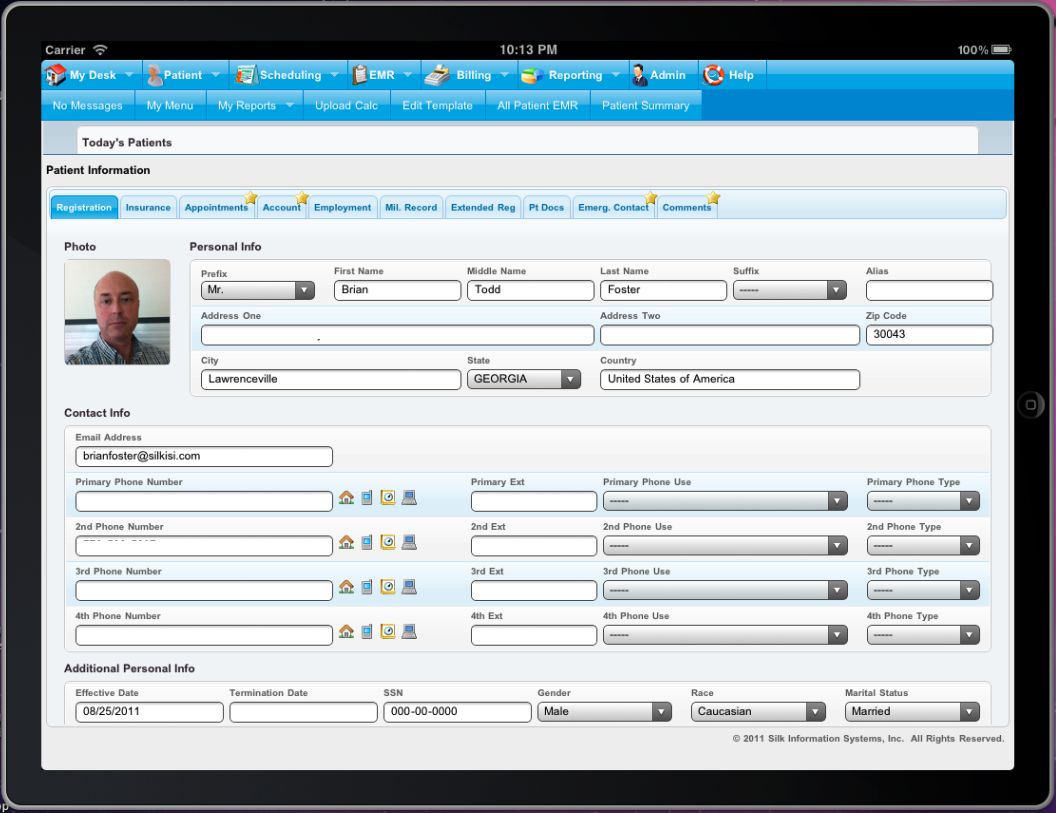This screenshot has width=1056, height=813.
Task: Click mobile icon for Primary Phone Number
Action: tap(366, 498)
